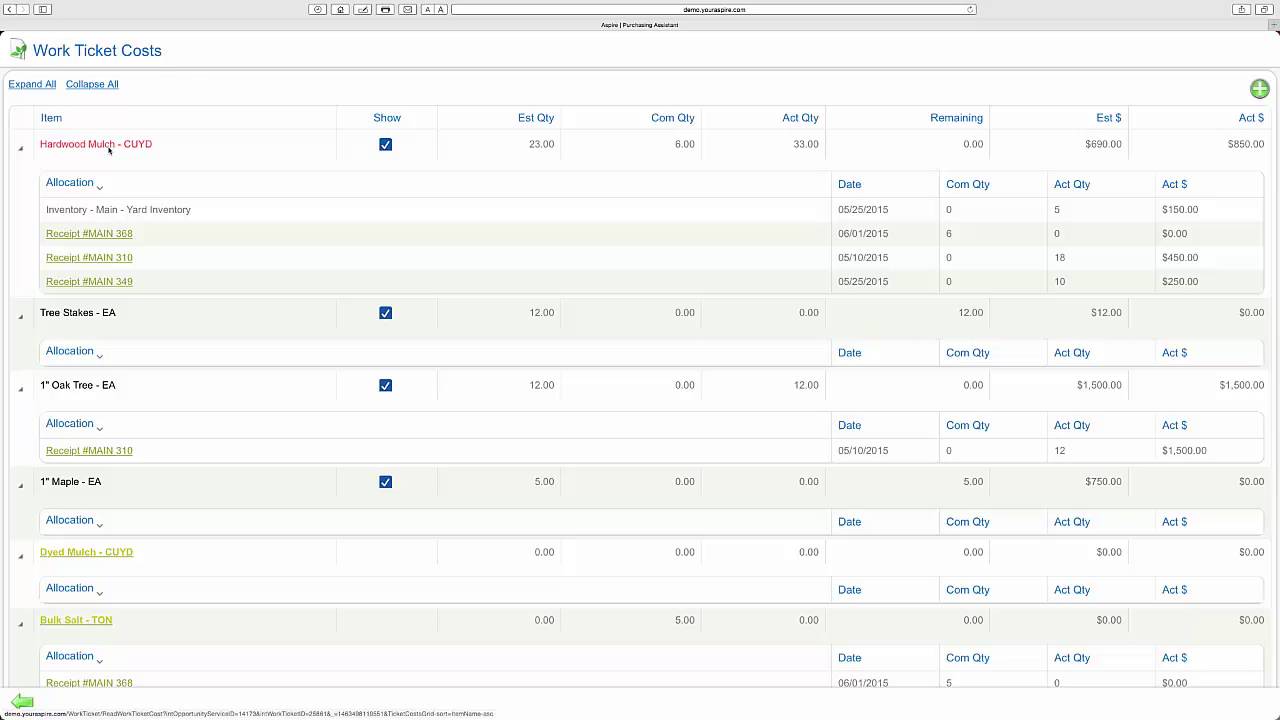Viewport: 1280px width, 720px height.
Task: Click the autofill pencil toolbar icon
Action: pos(362,9)
